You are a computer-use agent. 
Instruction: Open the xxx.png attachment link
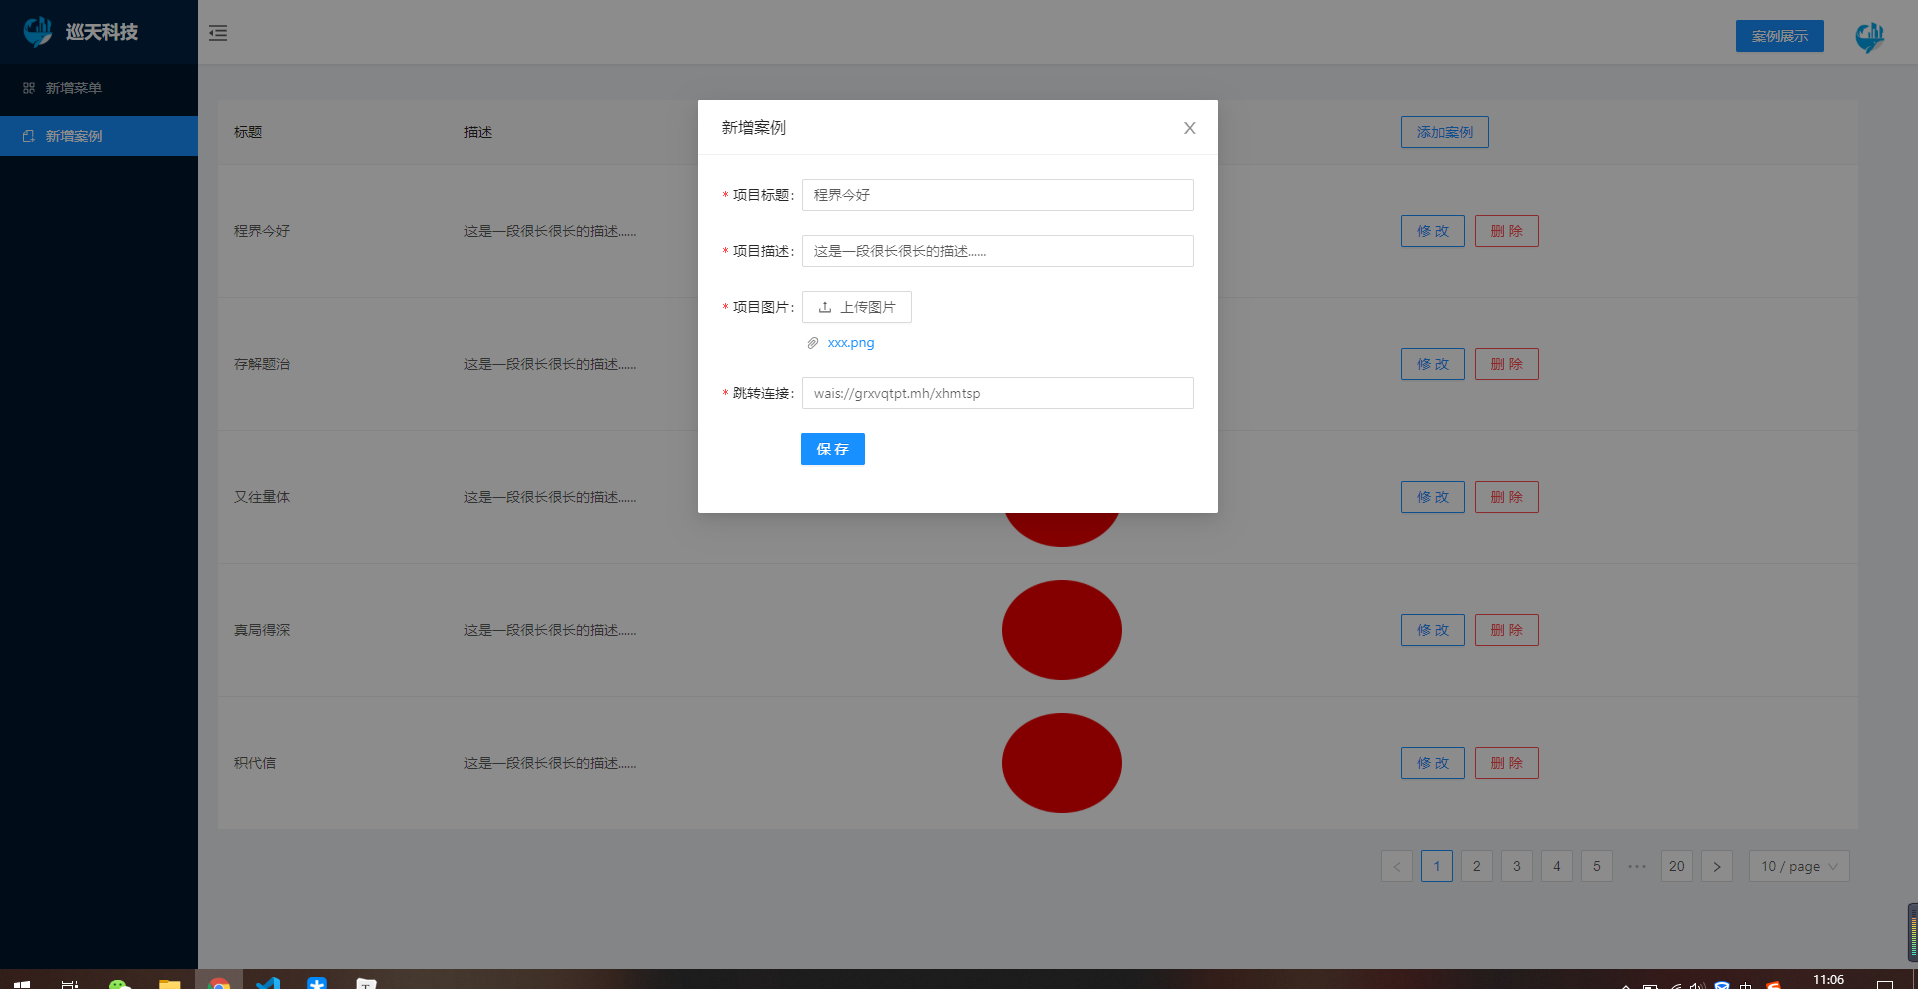(x=850, y=343)
